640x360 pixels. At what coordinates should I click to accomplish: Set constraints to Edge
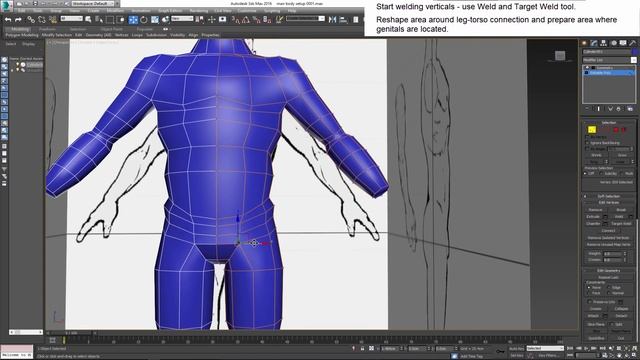coord(608,287)
